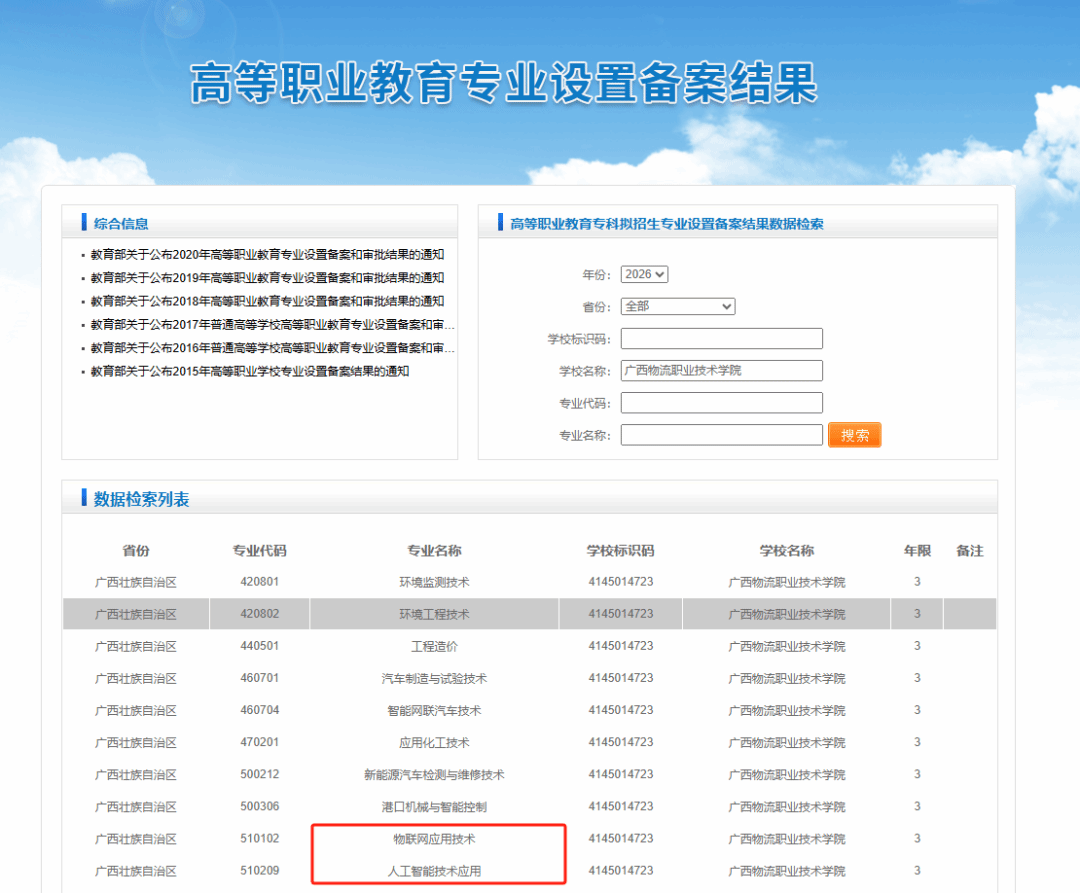Open the 2017年 notice link

click(x=272, y=325)
